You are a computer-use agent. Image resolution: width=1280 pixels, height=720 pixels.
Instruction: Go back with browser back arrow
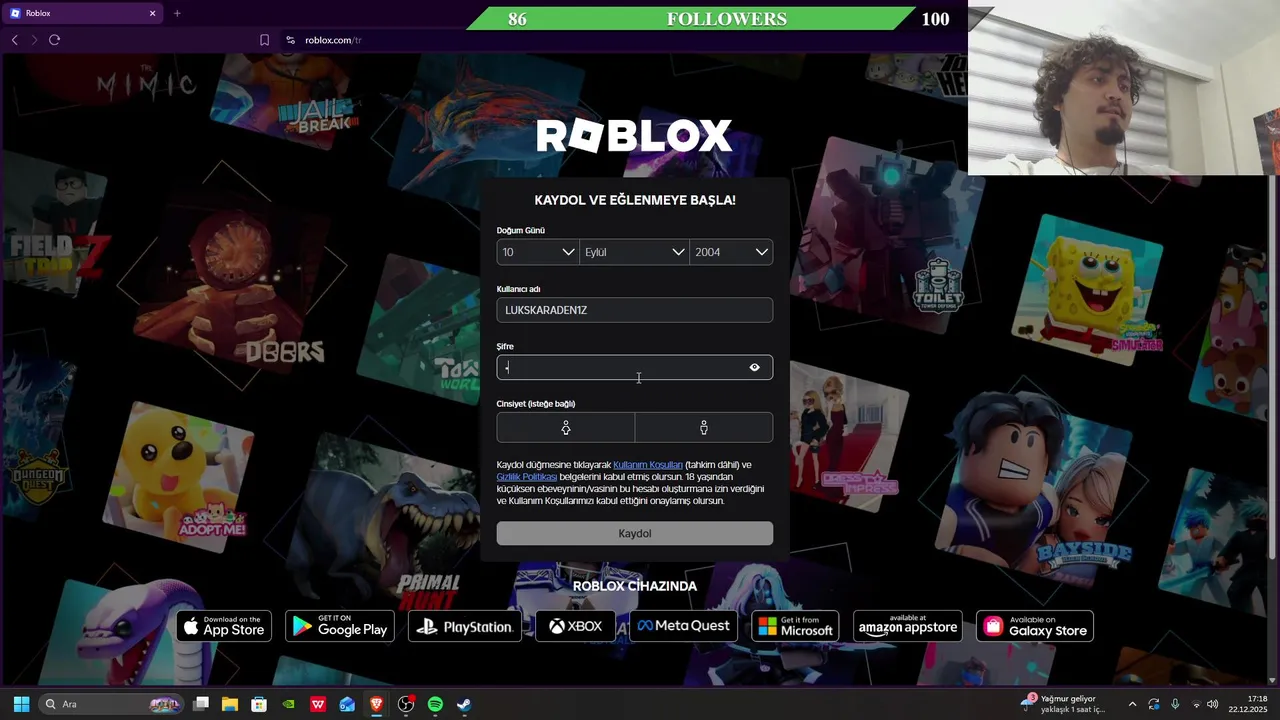tap(14, 40)
